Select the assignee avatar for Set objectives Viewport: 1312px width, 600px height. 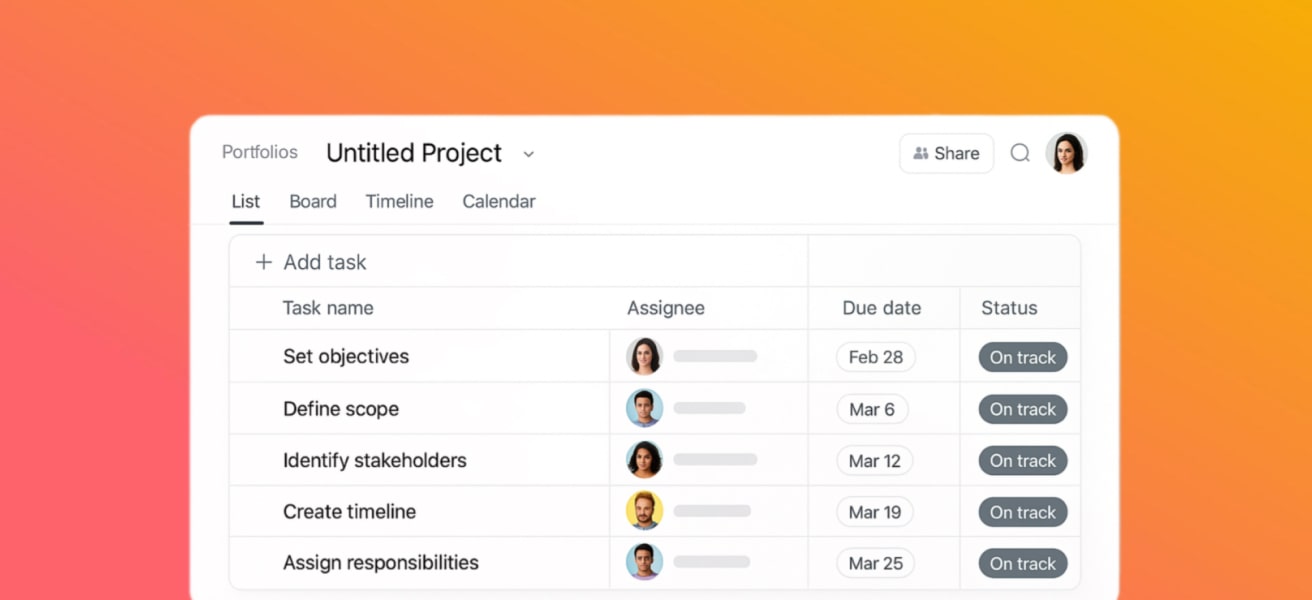tap(645, 356)
